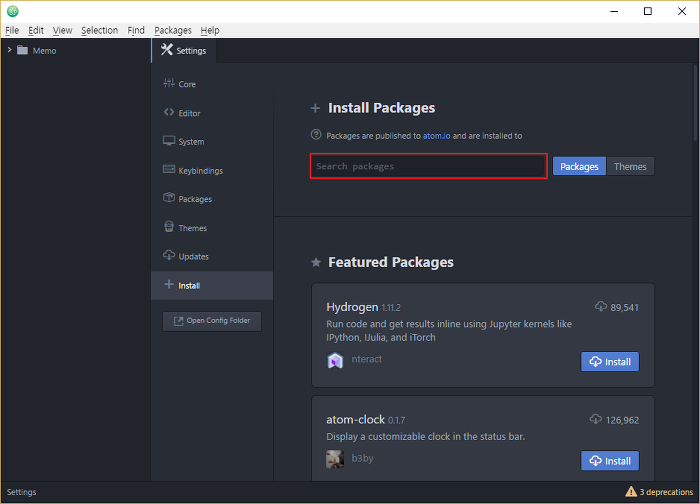This screenshot has height=504, width=700.
Task: Click atom-clock download count cloud icon
Action: [596, 419]
